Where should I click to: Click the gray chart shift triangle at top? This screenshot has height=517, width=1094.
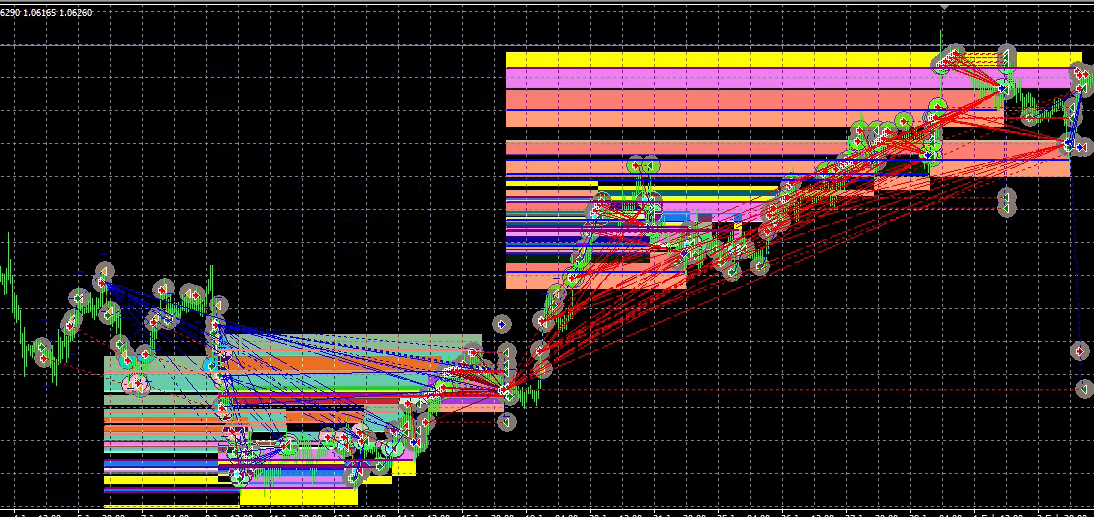click(x=945, y=7)
